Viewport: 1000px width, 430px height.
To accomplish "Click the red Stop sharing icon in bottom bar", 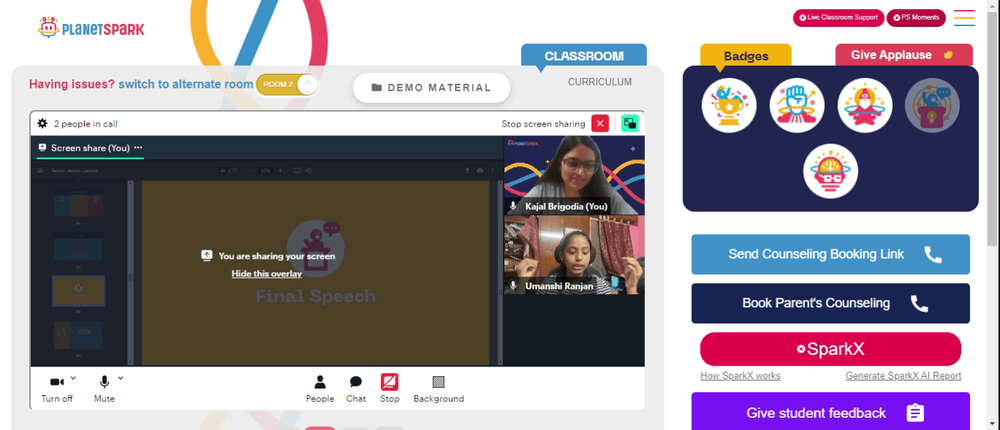I will 390,382.
